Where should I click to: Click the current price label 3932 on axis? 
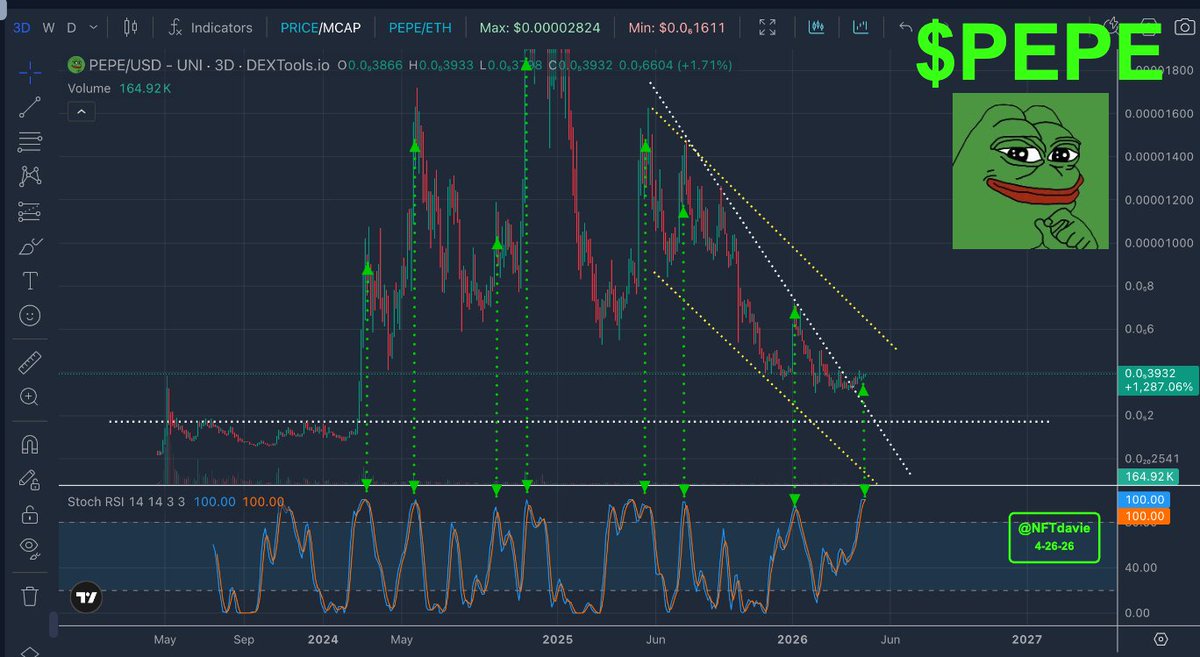(1156, 378)
